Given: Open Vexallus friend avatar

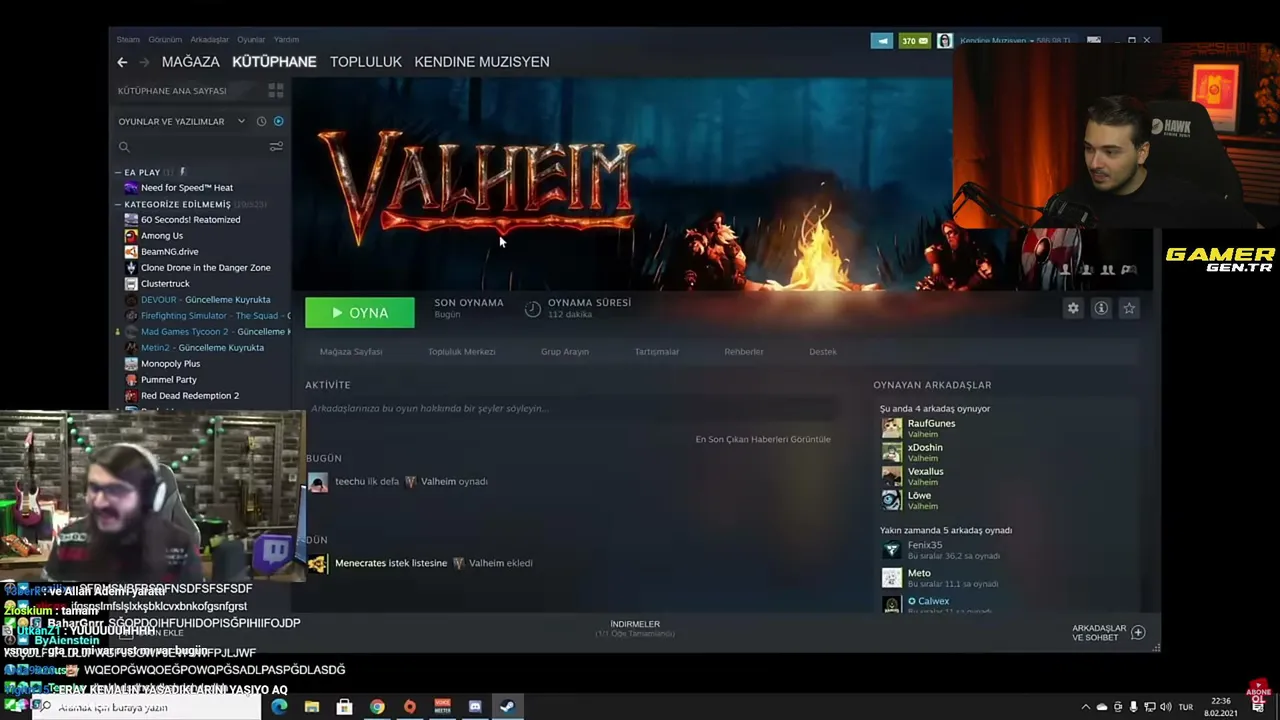Looking at the screenshot, I should [891, 476].
